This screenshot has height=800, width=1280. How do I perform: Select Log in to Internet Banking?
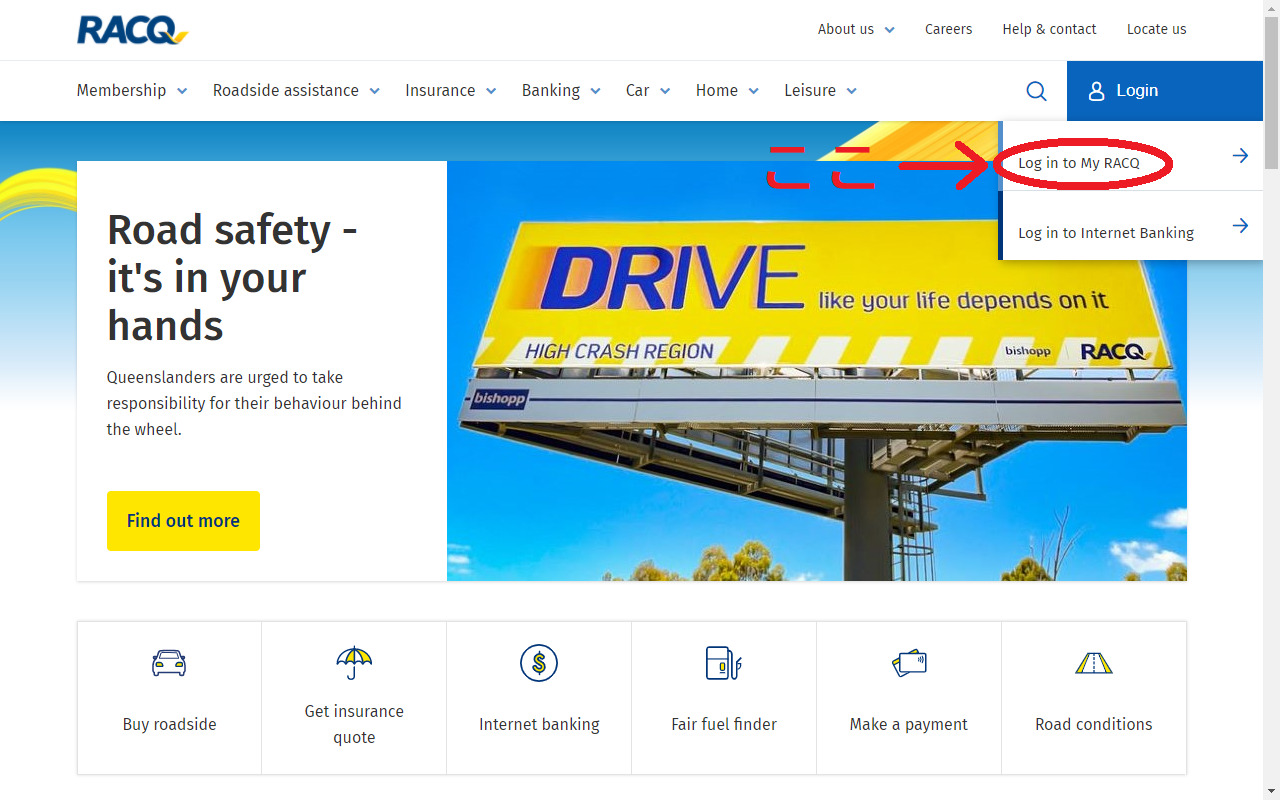tap(1130, 226)
